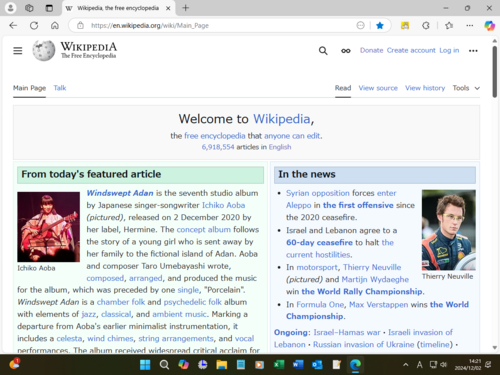Click the page vertical scrollbar thumb
This screenshot has height=375, width=500.
[x=495, y=72]
